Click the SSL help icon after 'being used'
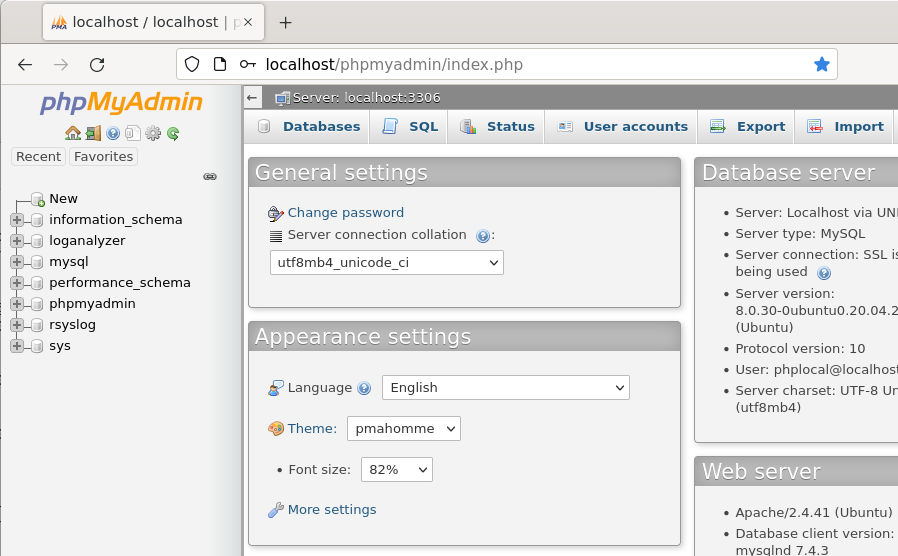This screenshot has width=898, height=556. [x=824, y=273]
